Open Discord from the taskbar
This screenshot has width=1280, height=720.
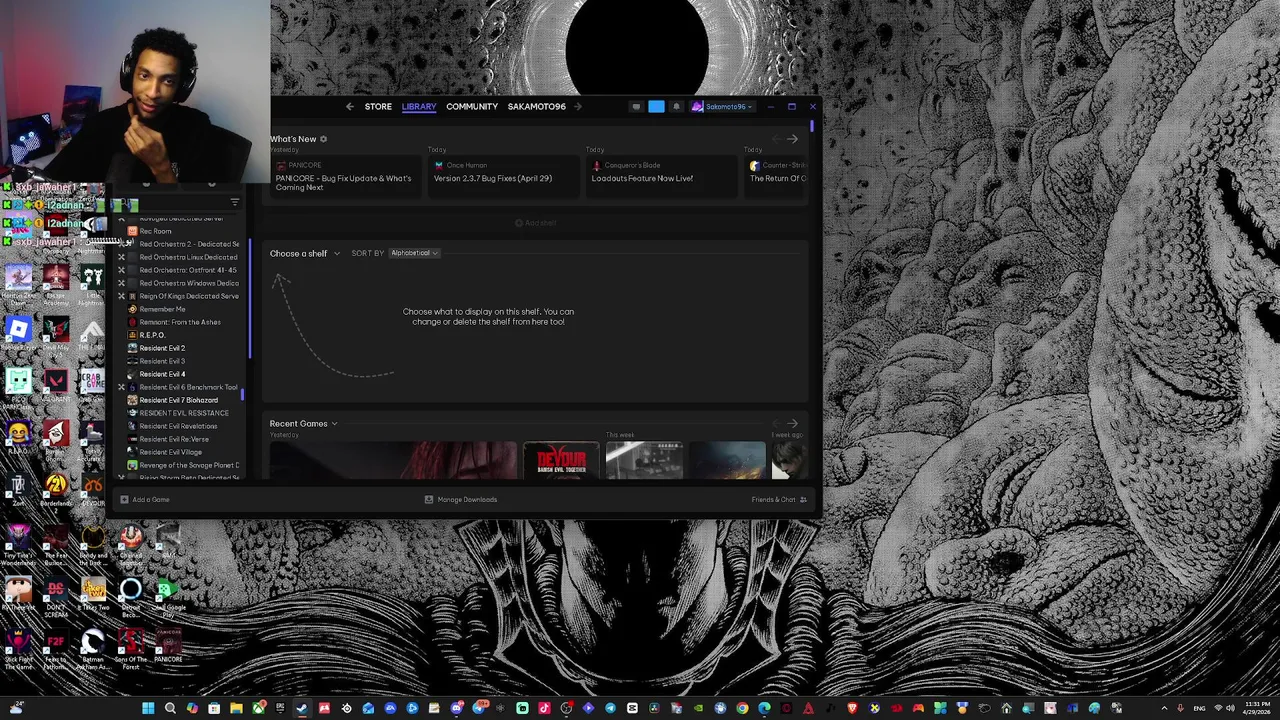click(456, 708)
